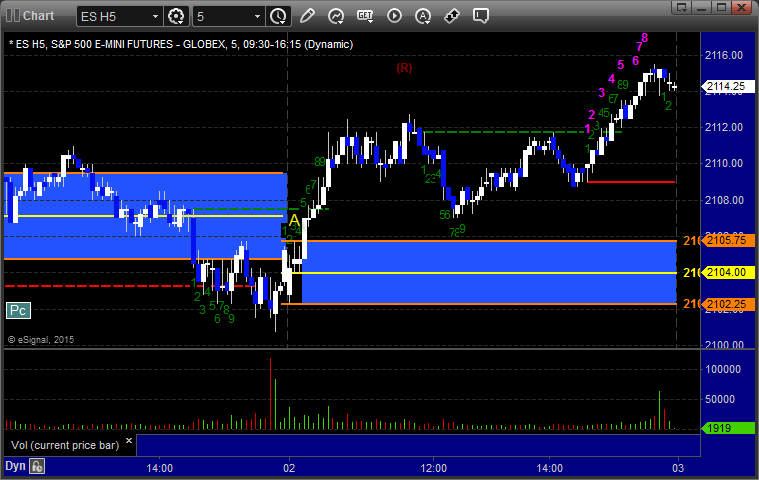Viewport: 759px width, 480px height.
Task: Click the 50000 volume axis label
Action: [720, 399]
